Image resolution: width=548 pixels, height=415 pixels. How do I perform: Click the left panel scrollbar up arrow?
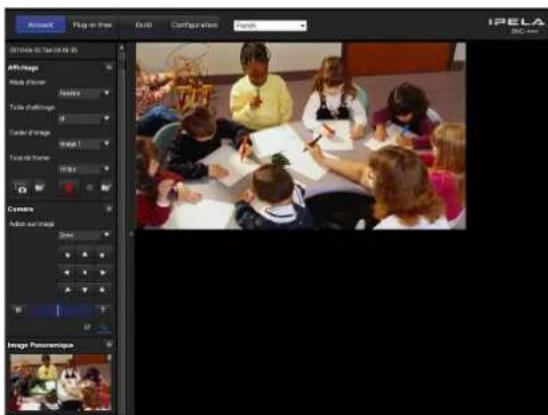[122, 47]
